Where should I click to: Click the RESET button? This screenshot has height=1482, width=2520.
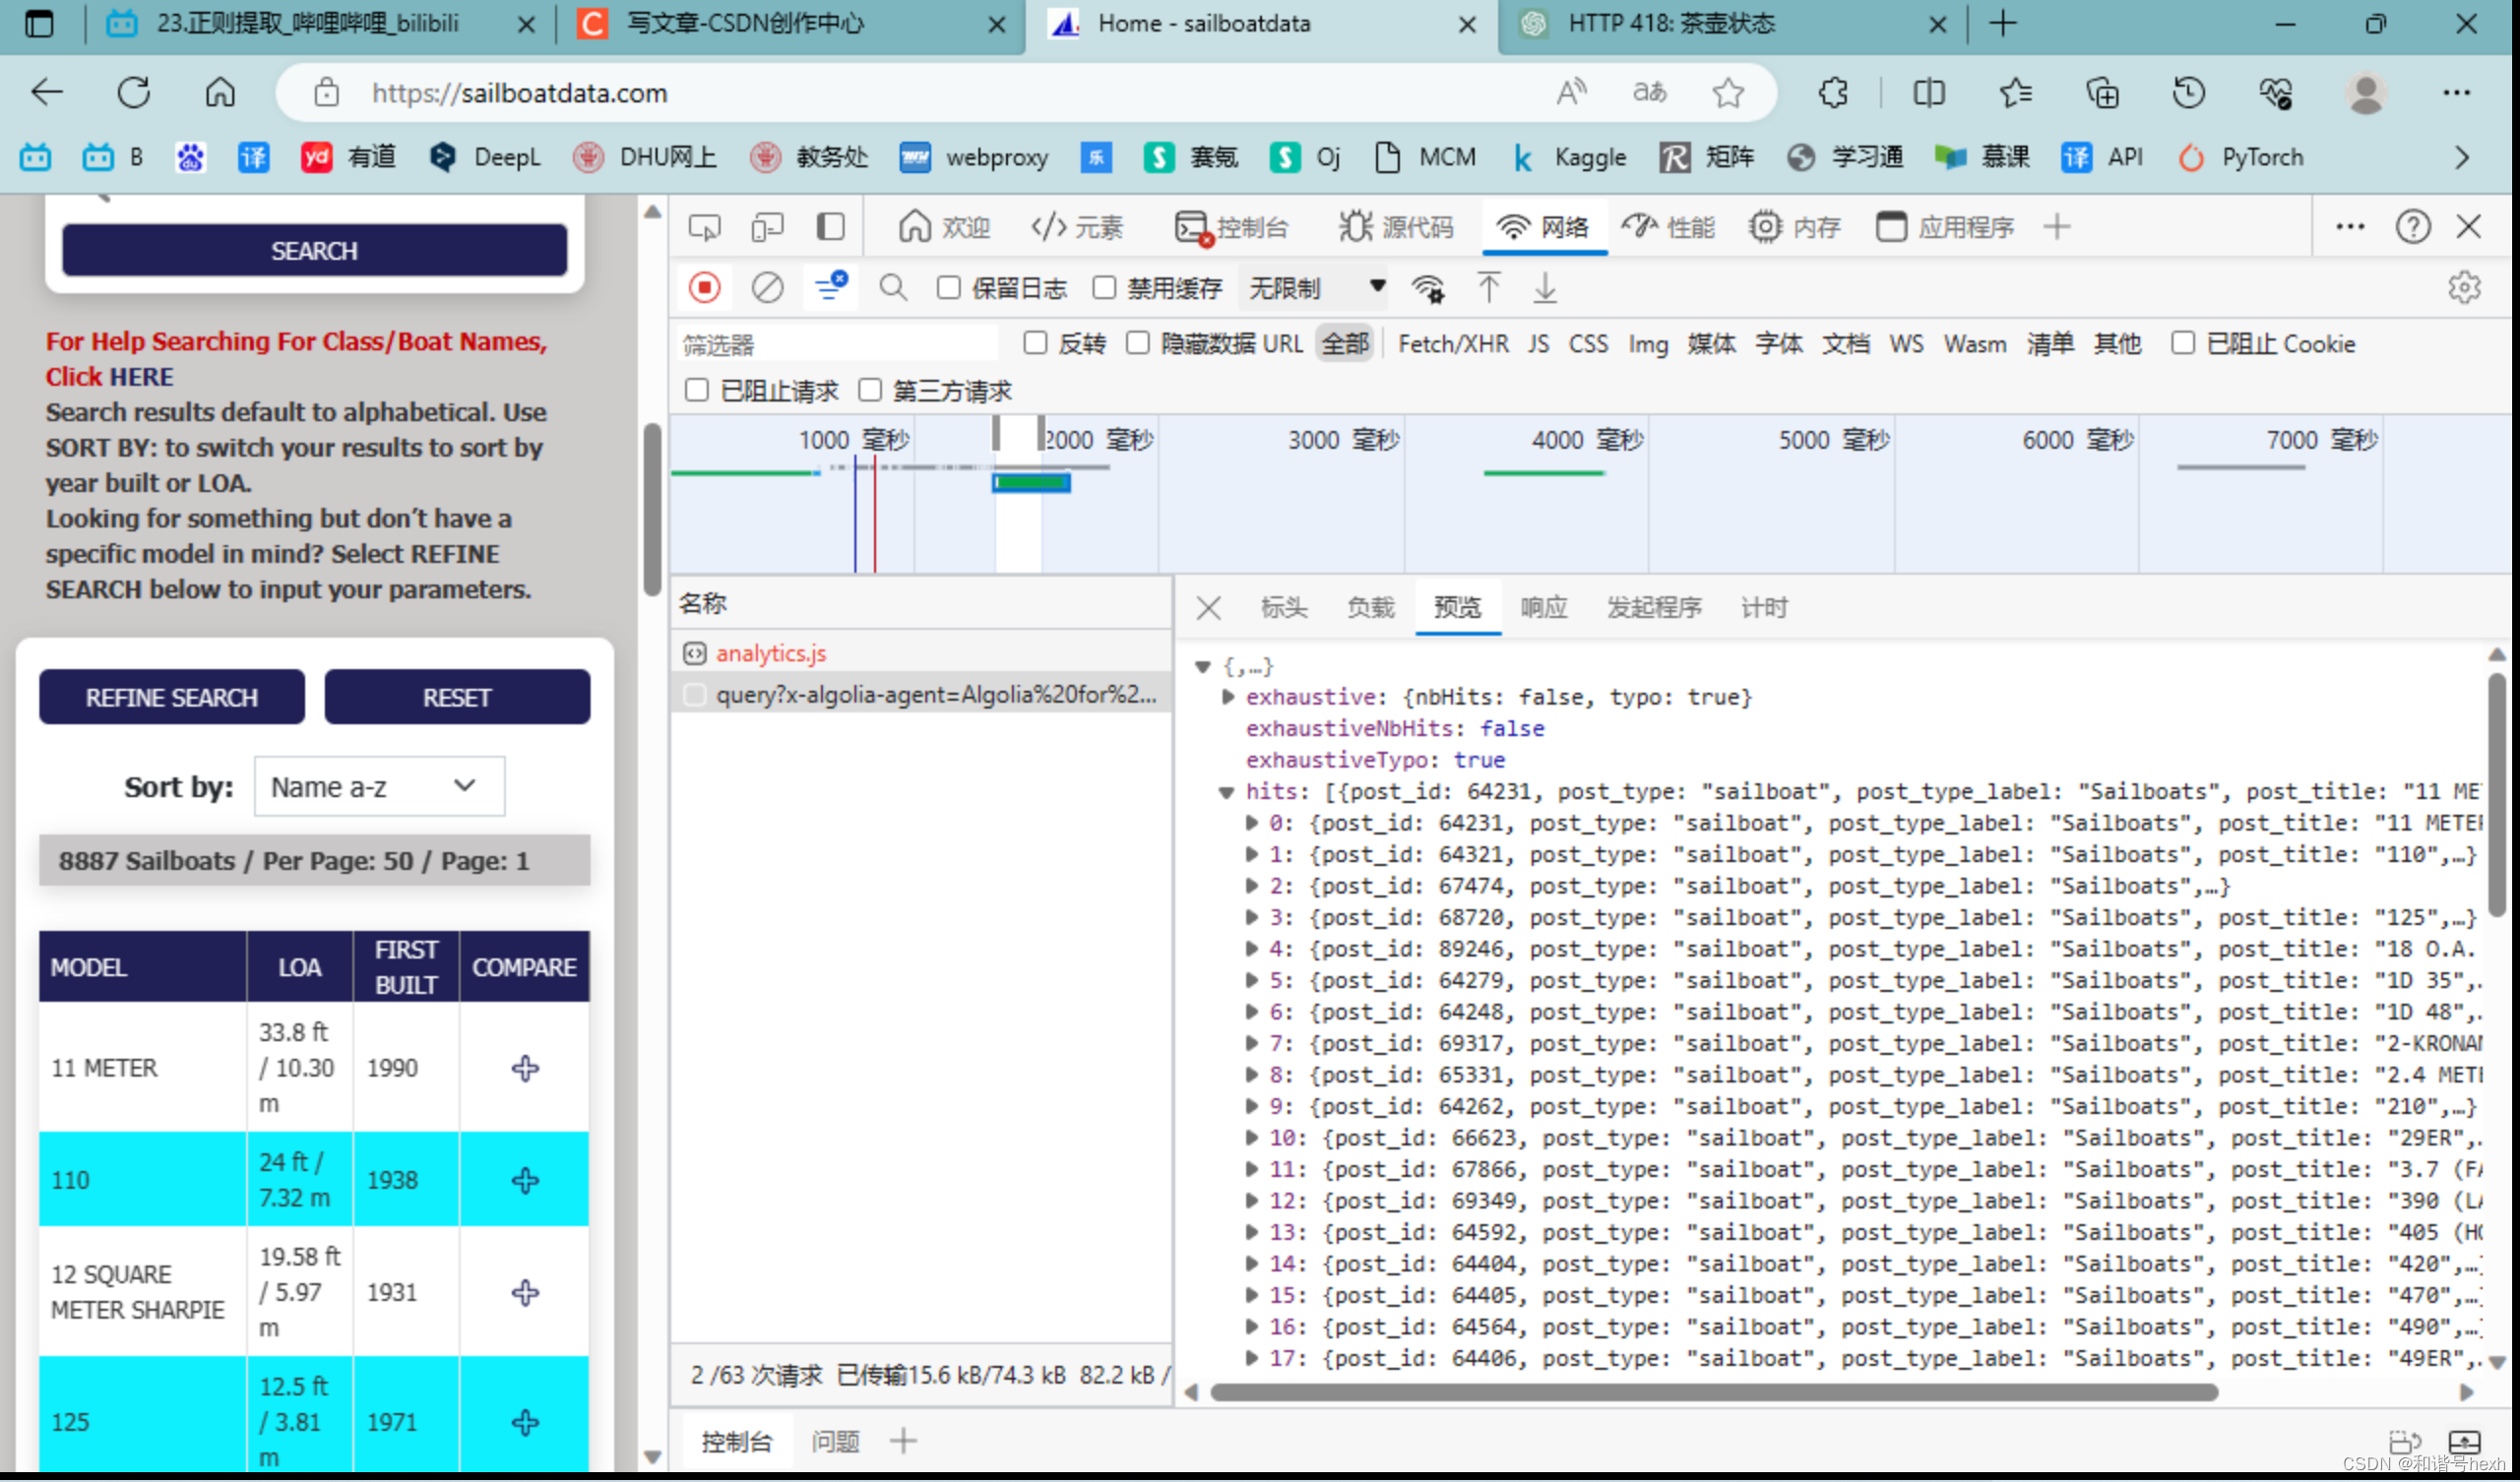click(x=457, y=697)
